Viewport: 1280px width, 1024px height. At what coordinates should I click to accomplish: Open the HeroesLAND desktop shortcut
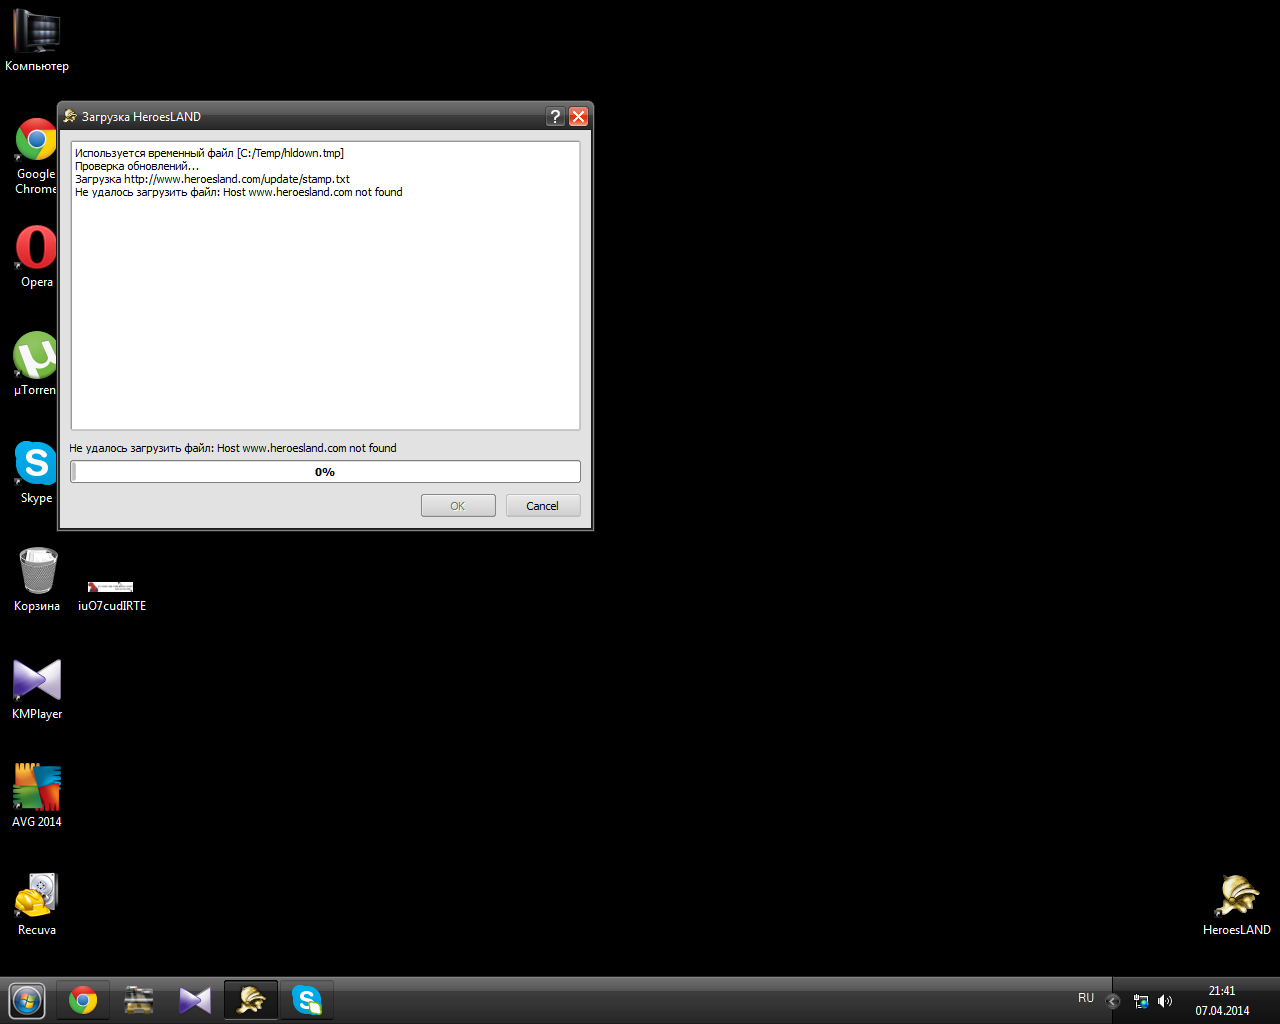coord(1236,897)
